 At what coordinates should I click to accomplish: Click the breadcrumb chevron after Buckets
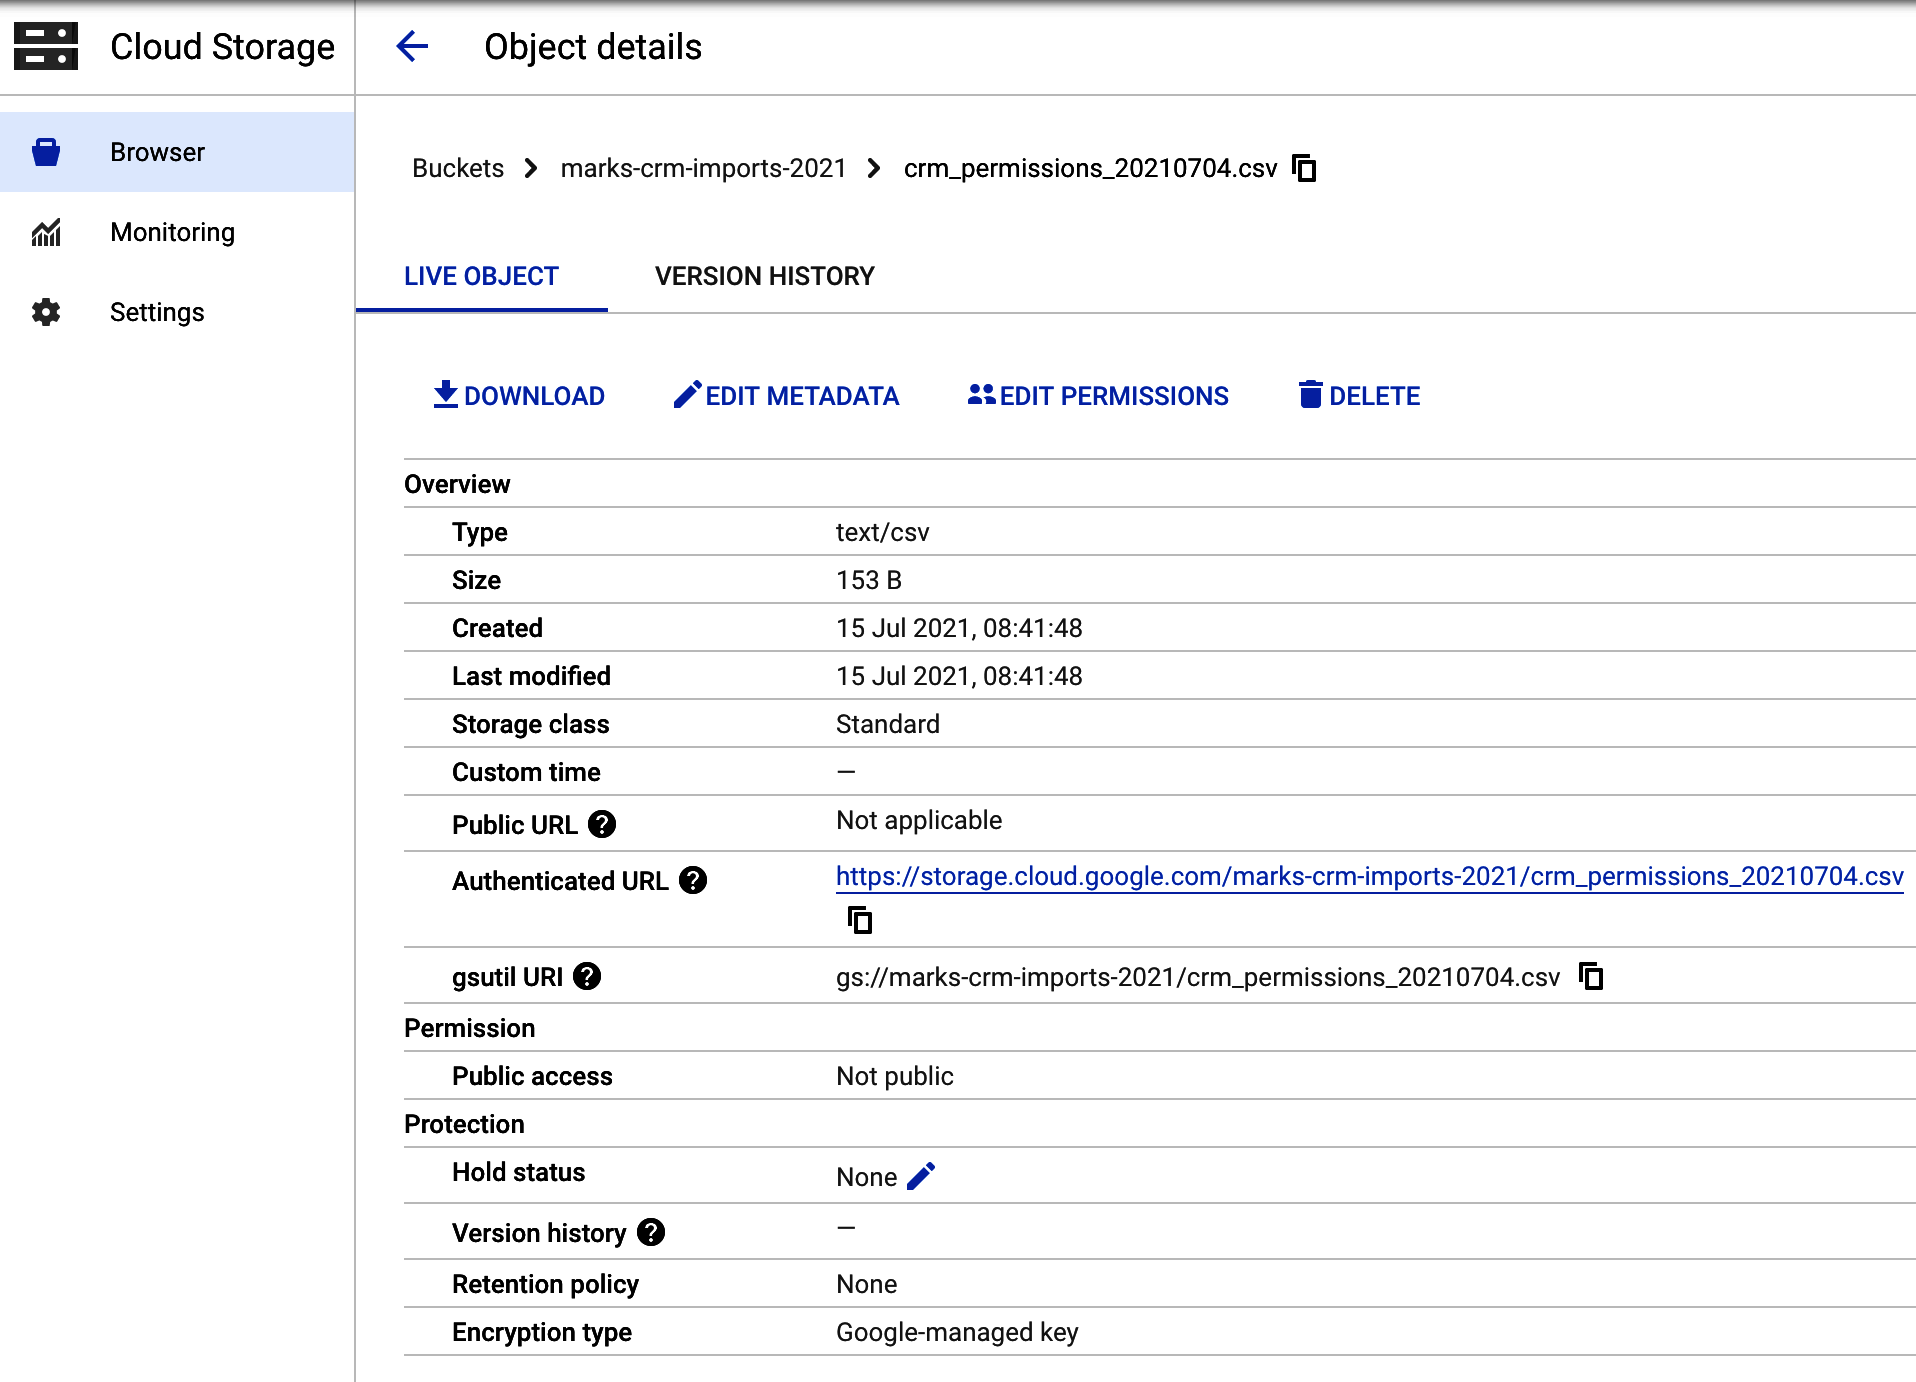[531, 168]
